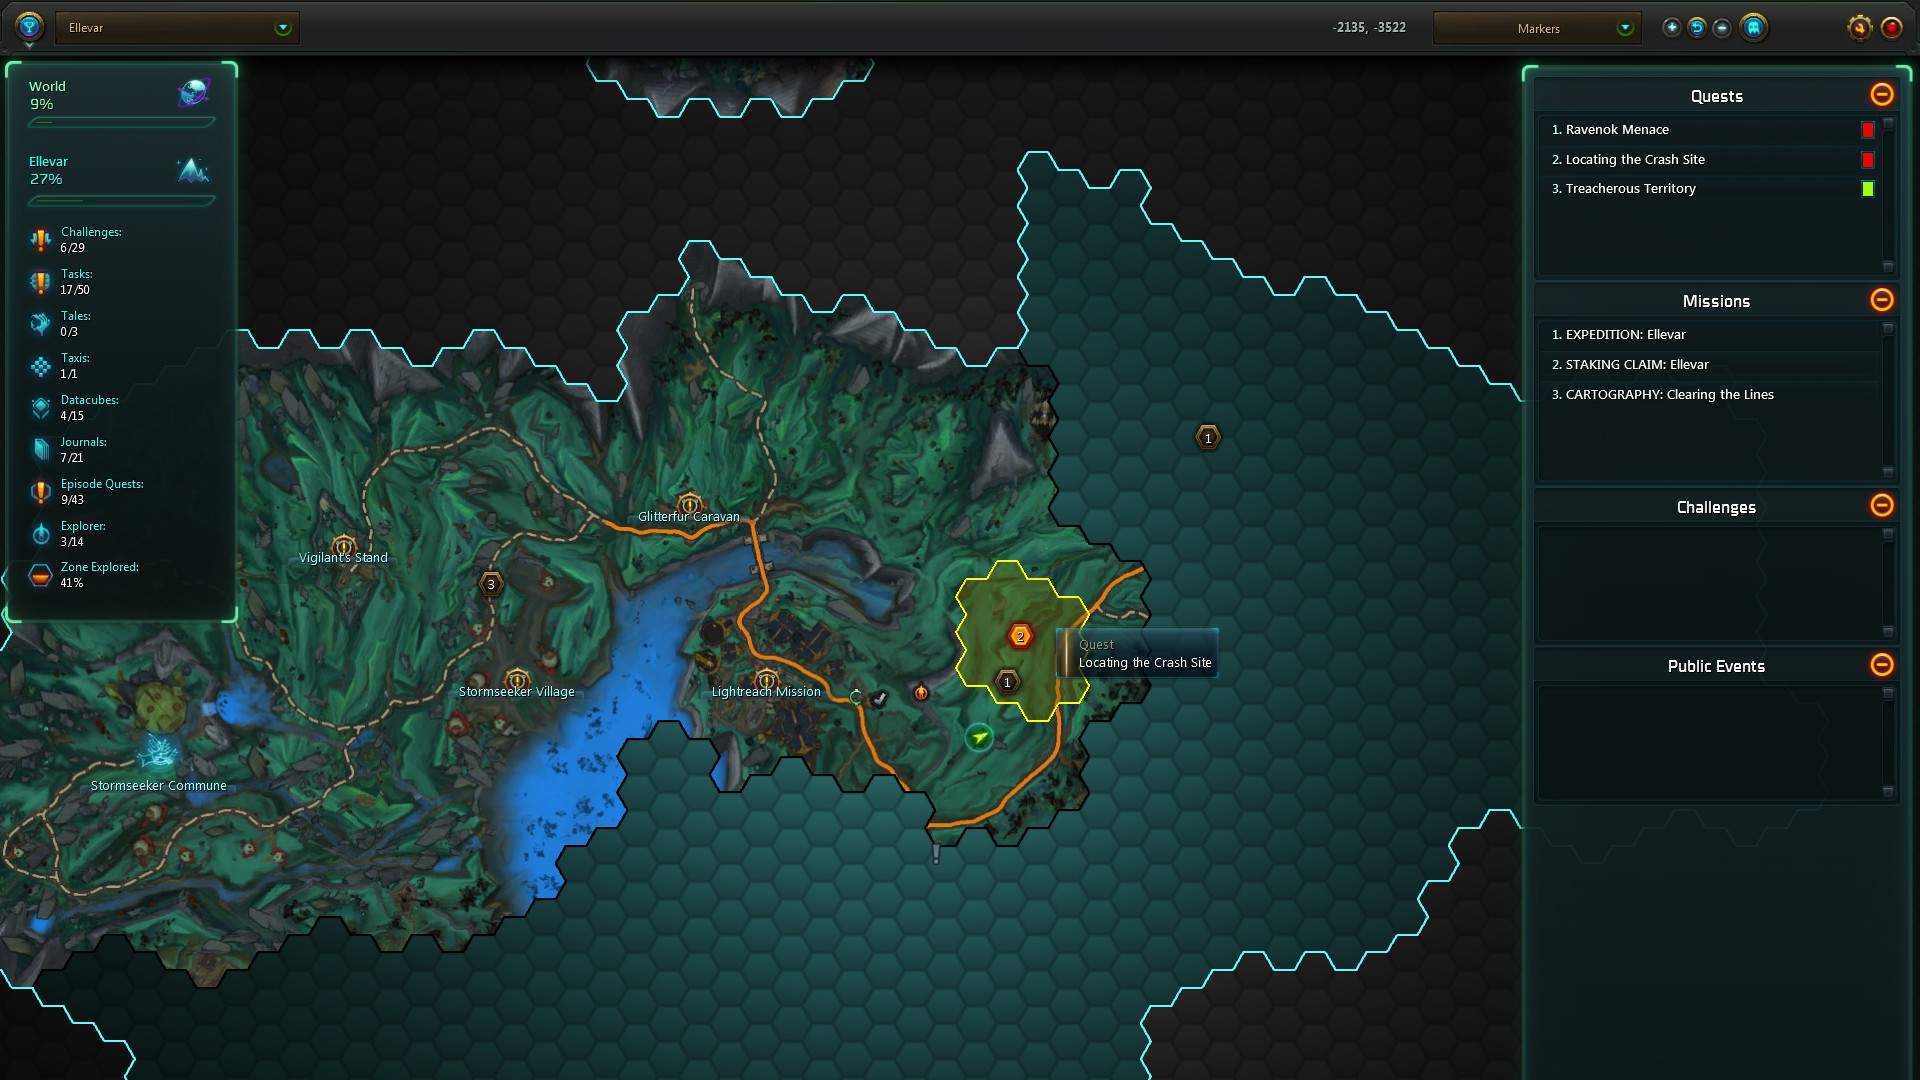The image size is (1920, 1080).
Task: Click the Quests panel header
Action: (1716, 96)
